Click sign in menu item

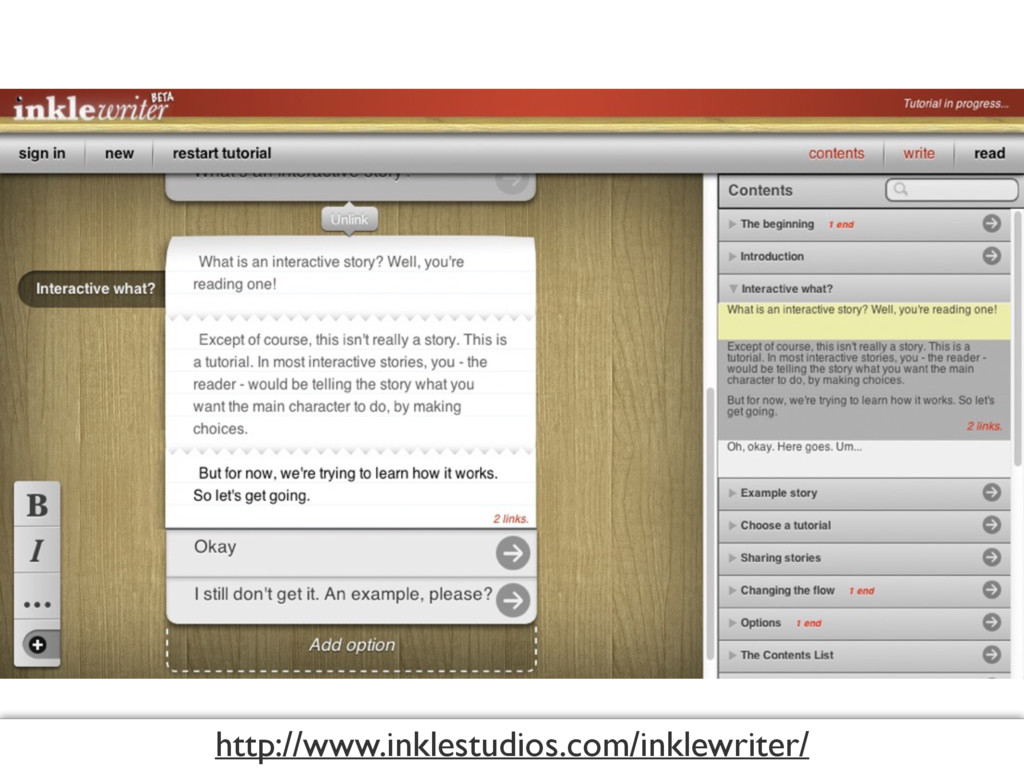(x=42, y=153)
